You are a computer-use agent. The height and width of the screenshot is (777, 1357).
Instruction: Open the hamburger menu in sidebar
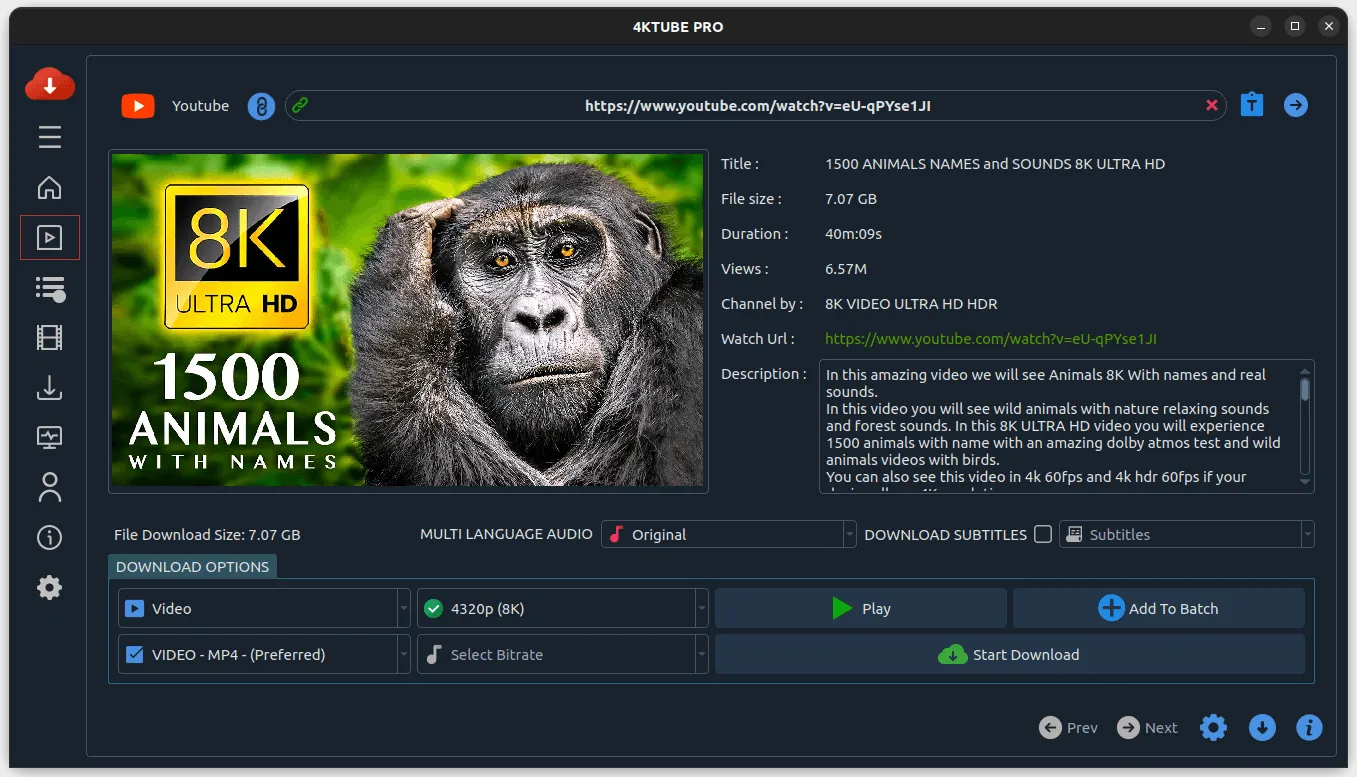click(x=50, y=137)
